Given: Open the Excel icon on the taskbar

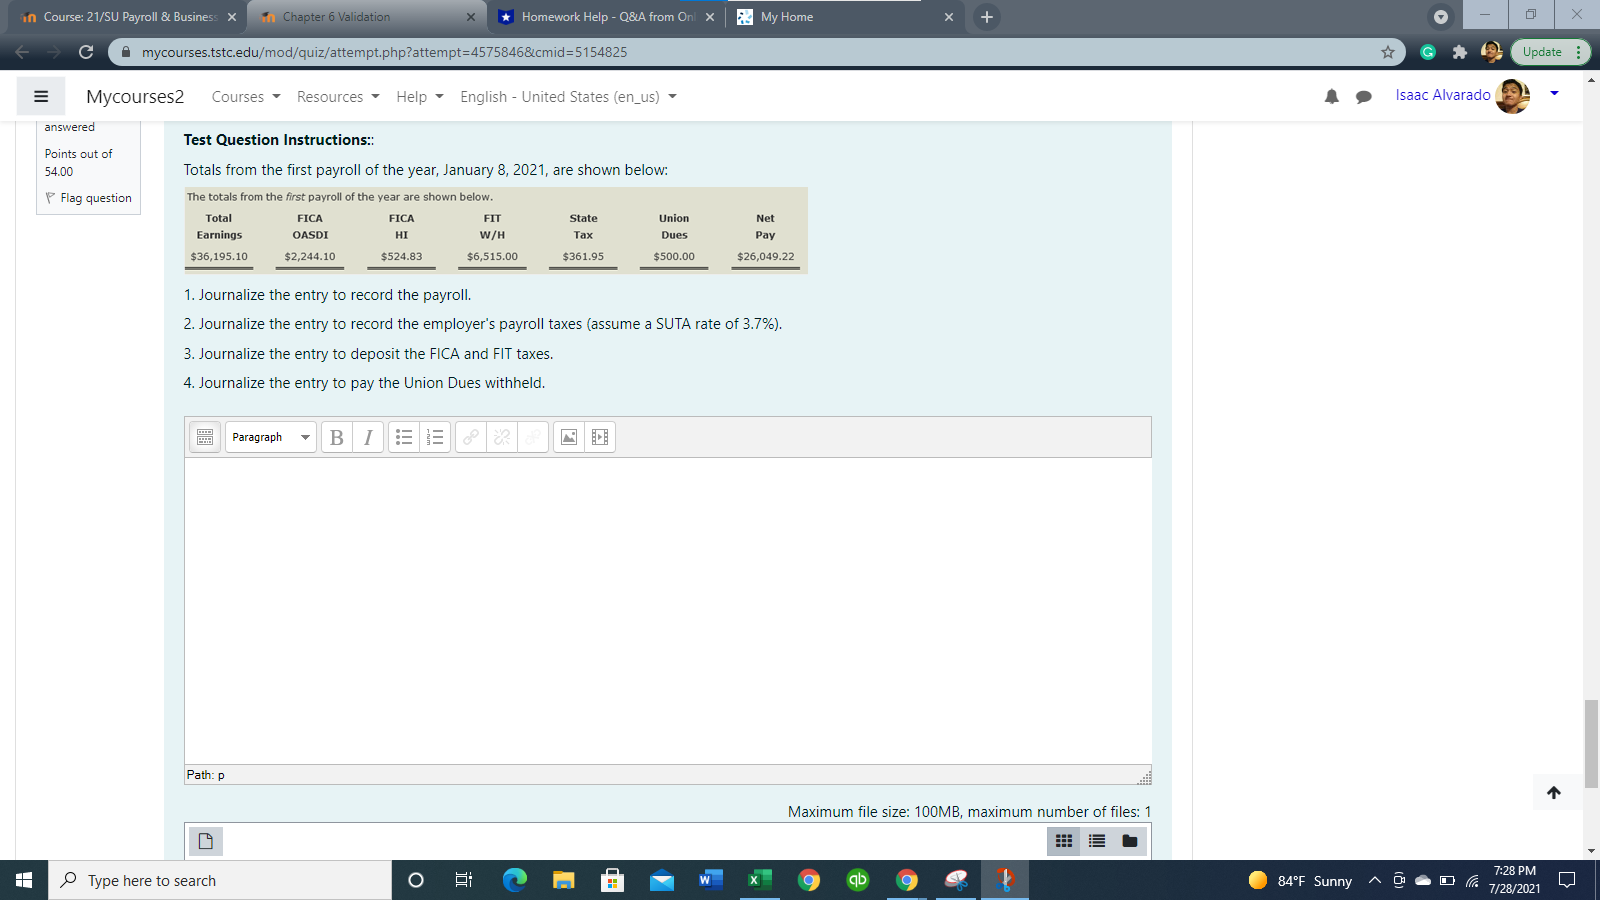Looking at the screenshot, I should [x=759, y=880].
